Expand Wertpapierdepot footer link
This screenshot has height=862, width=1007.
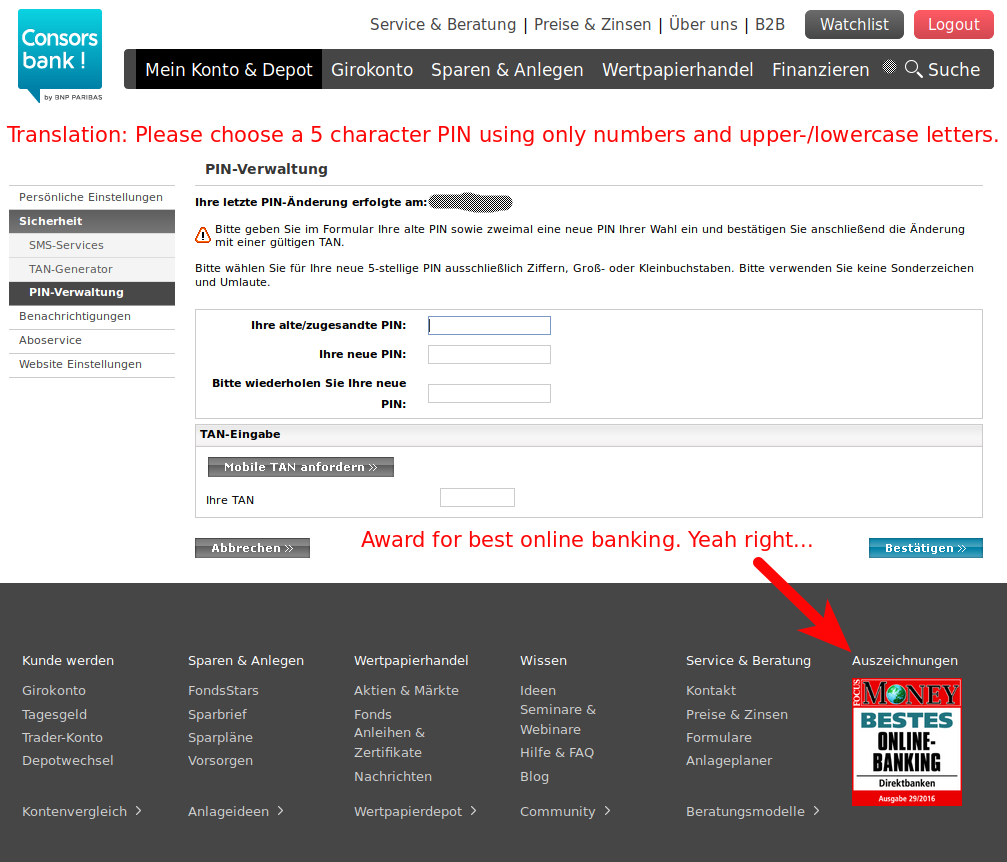(x=415, y=811)
